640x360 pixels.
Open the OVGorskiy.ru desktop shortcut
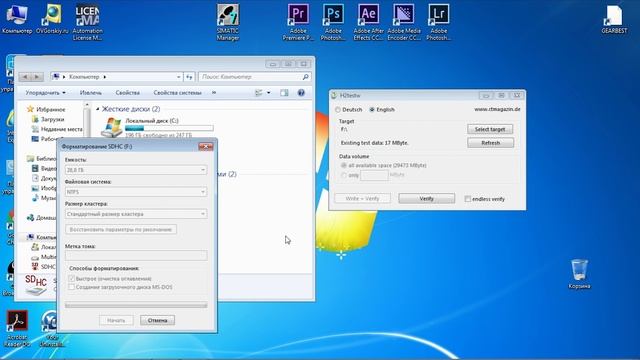click(x=52, y=18)
